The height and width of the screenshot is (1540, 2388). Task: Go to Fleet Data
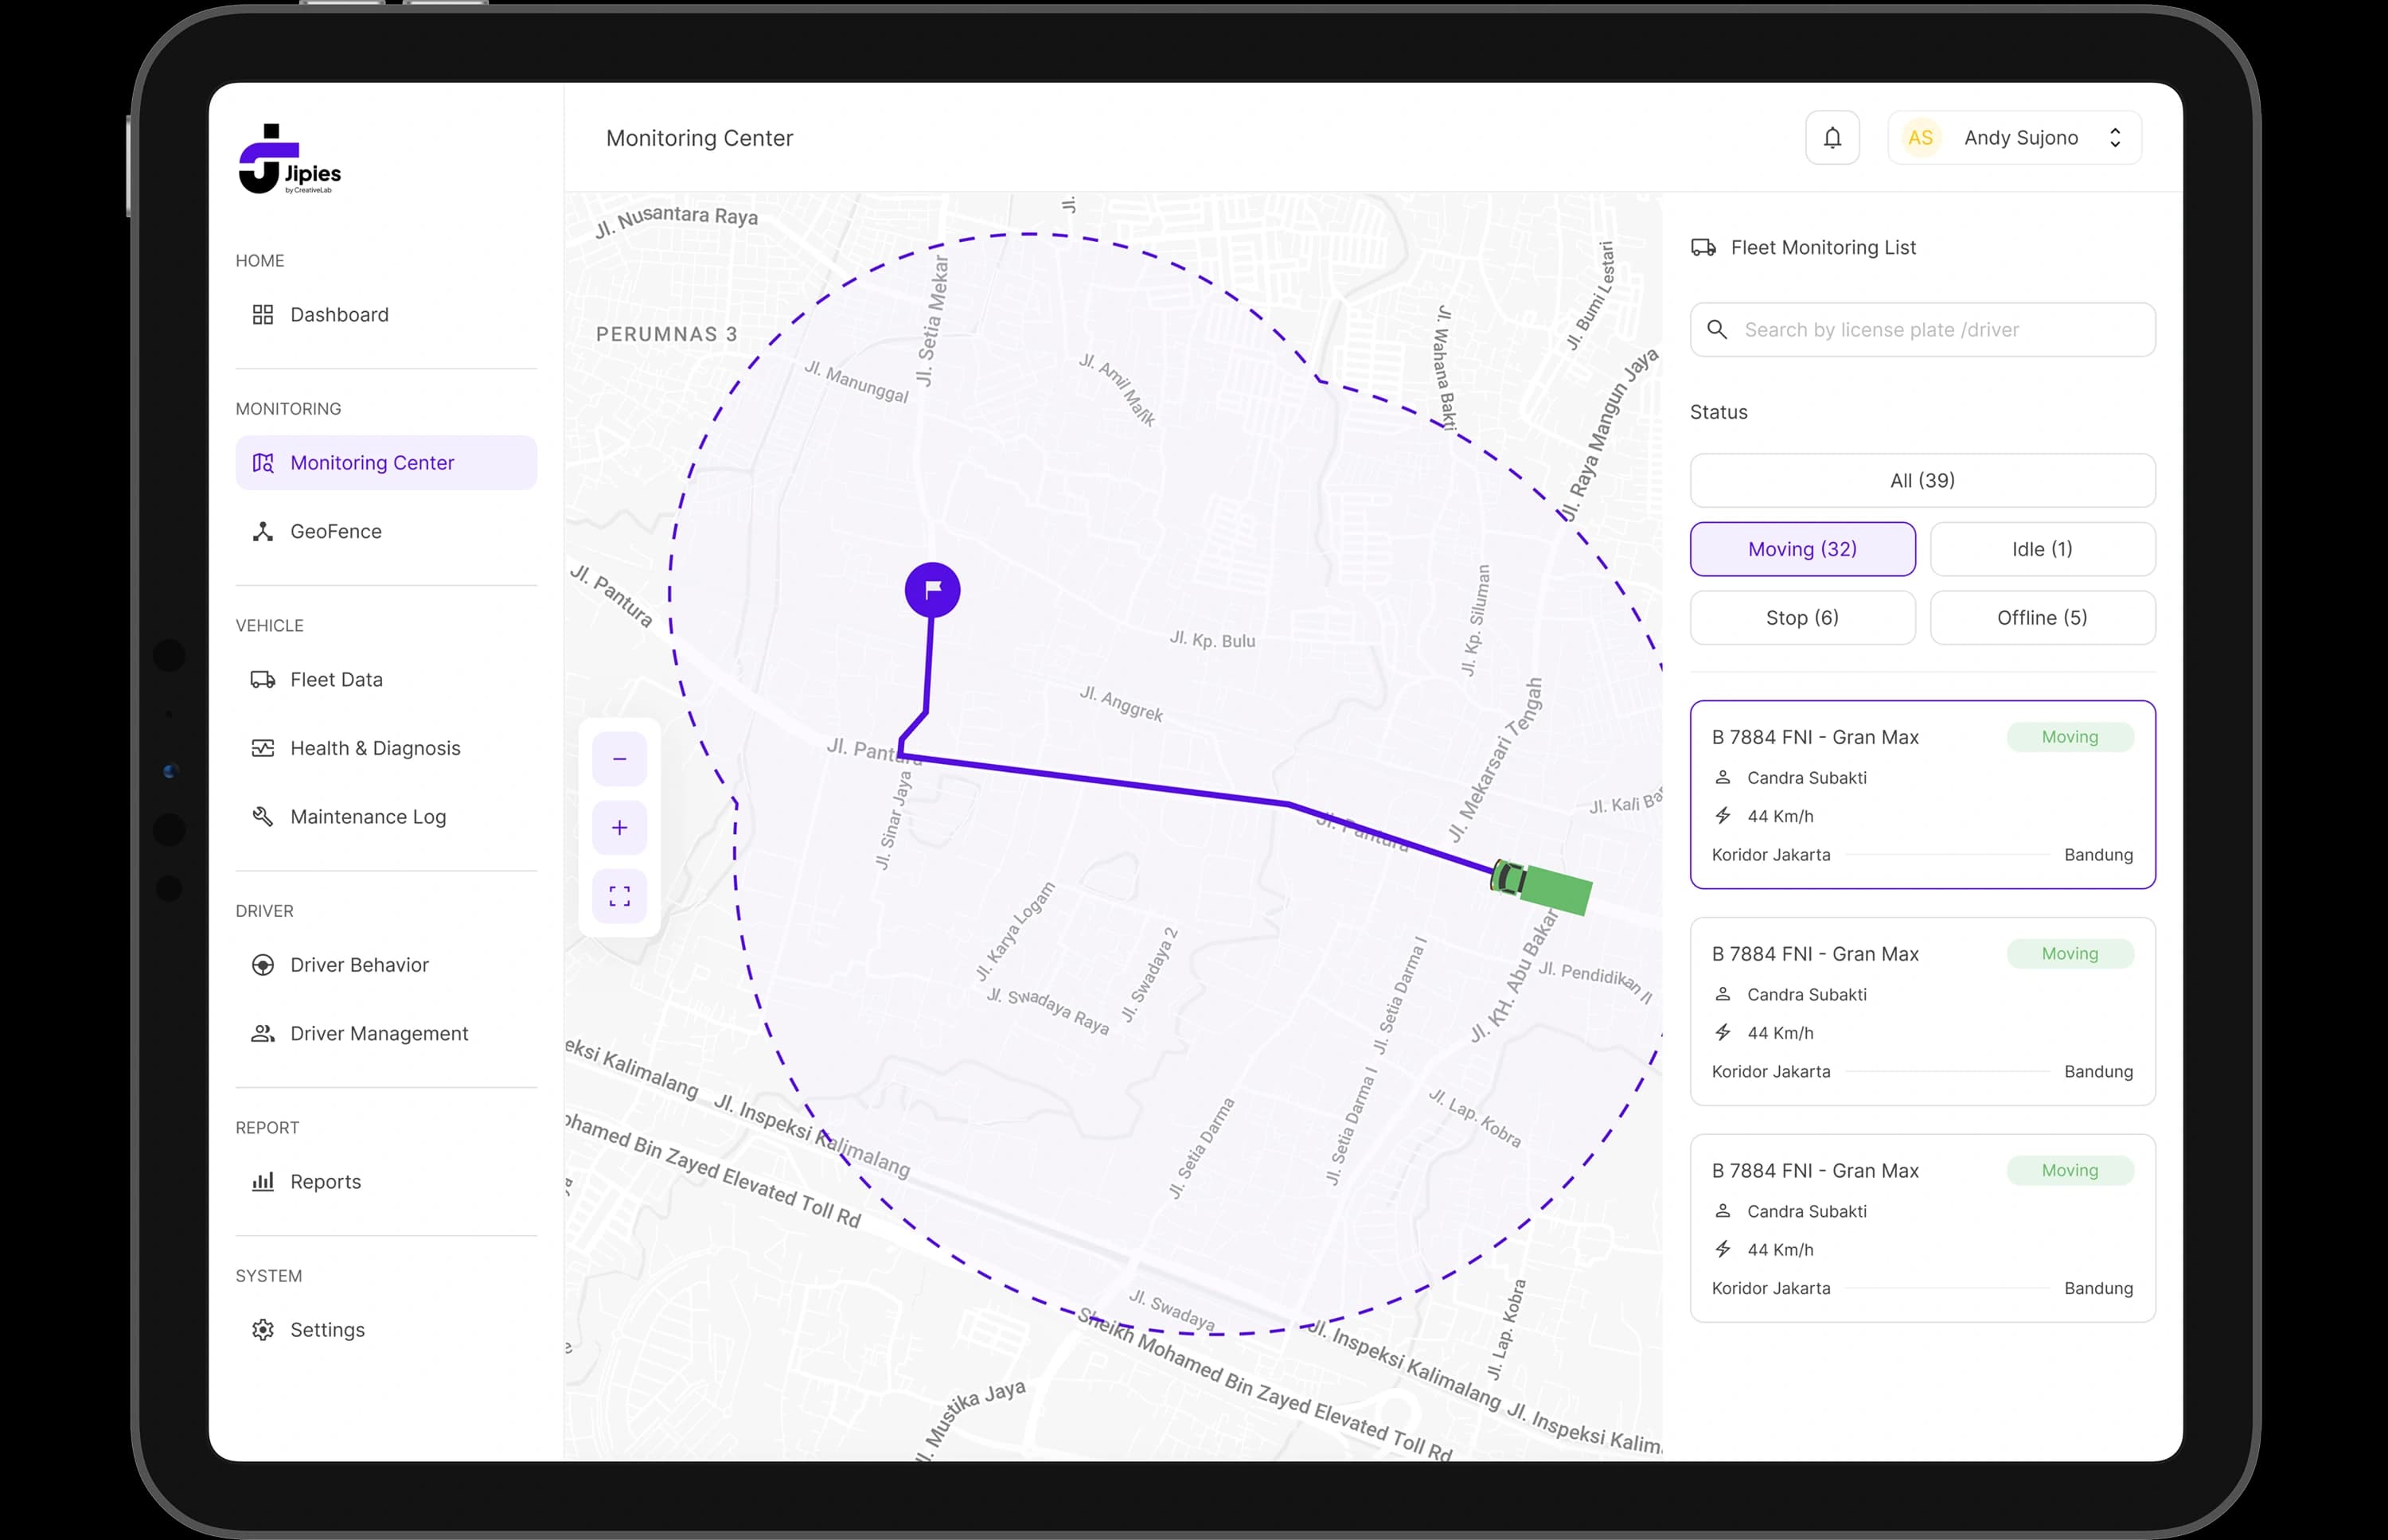[386, 680]
